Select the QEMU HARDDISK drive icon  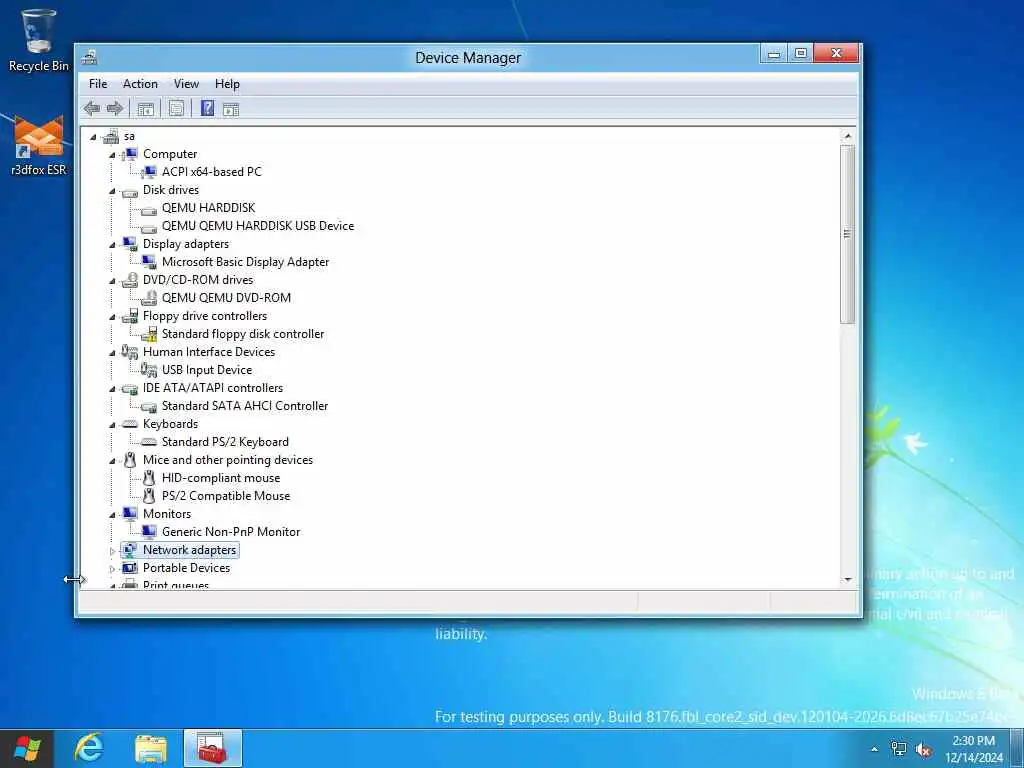click(149, 209)
